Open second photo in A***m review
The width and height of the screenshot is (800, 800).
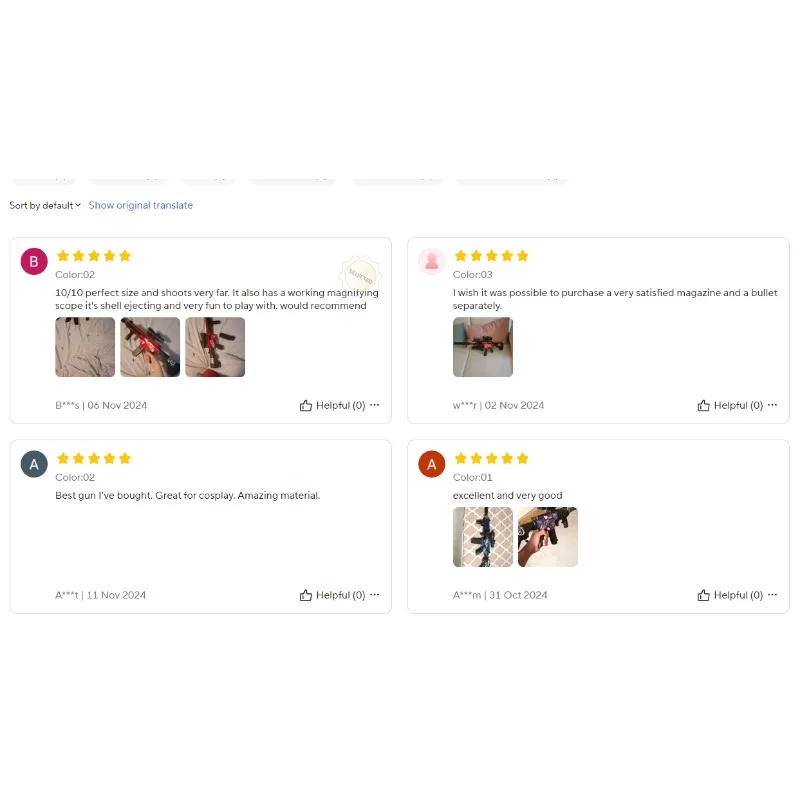pos(548,537)
